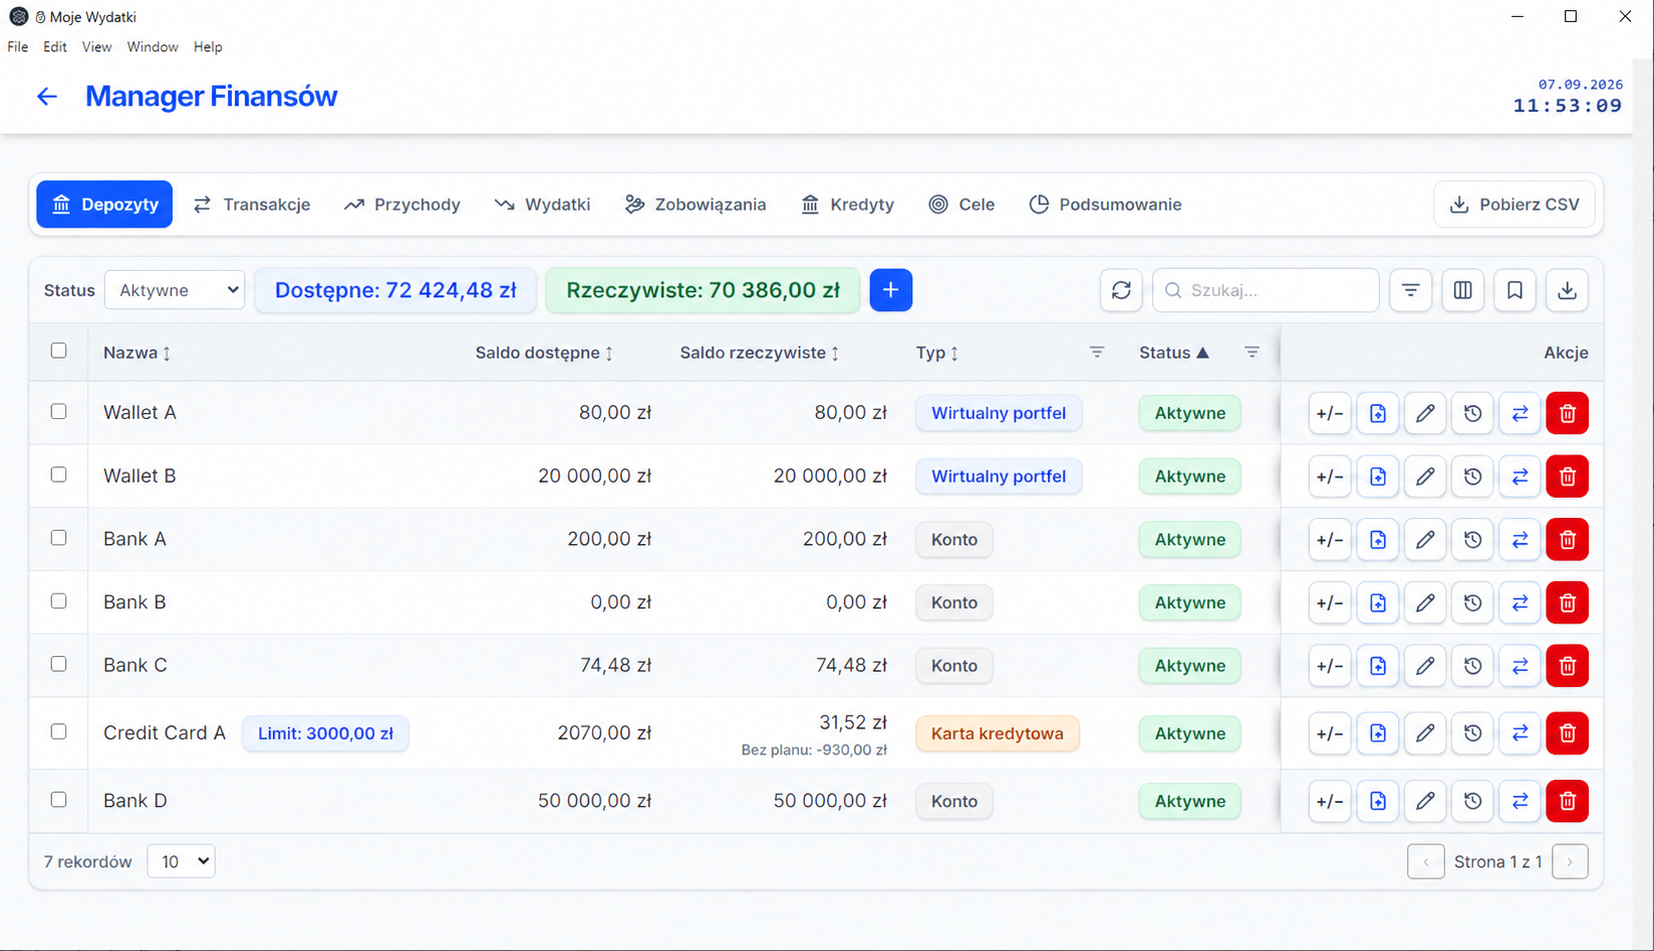The image size is (1654, 951).
Task: Open history icon for Wallet A
Action: [x=1473, y=413]
